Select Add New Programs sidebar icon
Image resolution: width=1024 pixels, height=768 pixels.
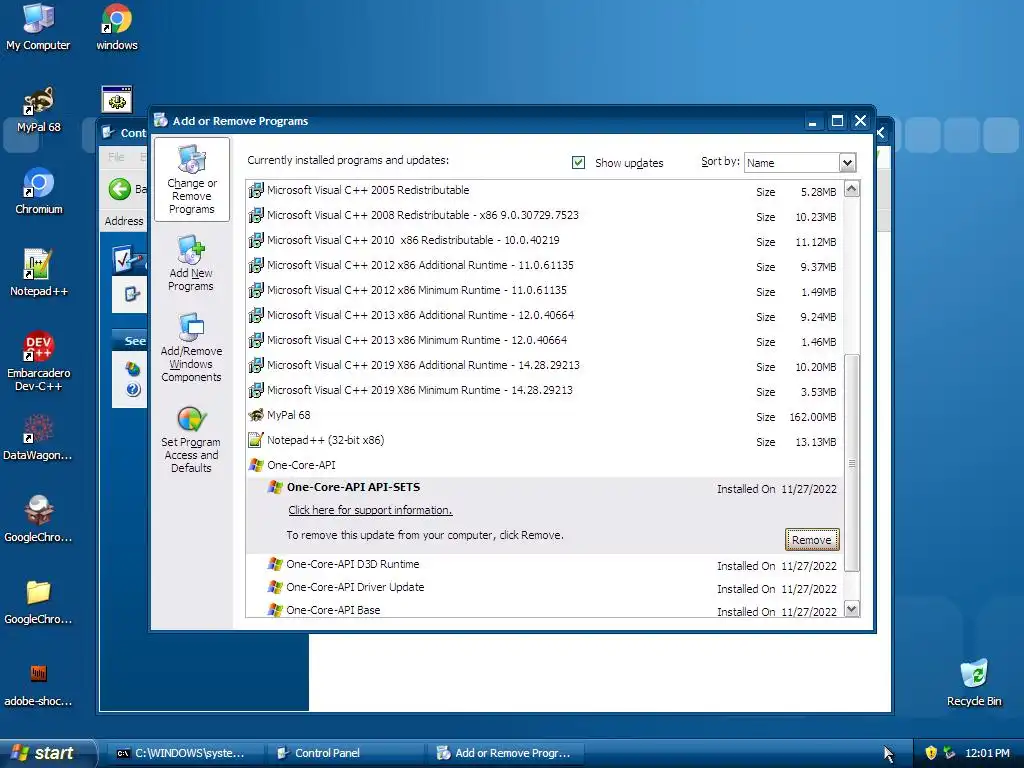point(191,263)
